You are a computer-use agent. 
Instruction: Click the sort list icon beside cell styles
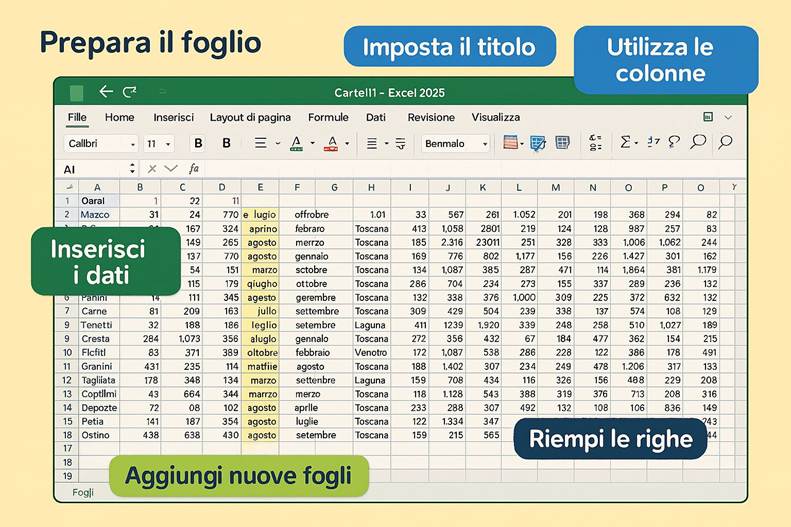(x=595, y=143)
